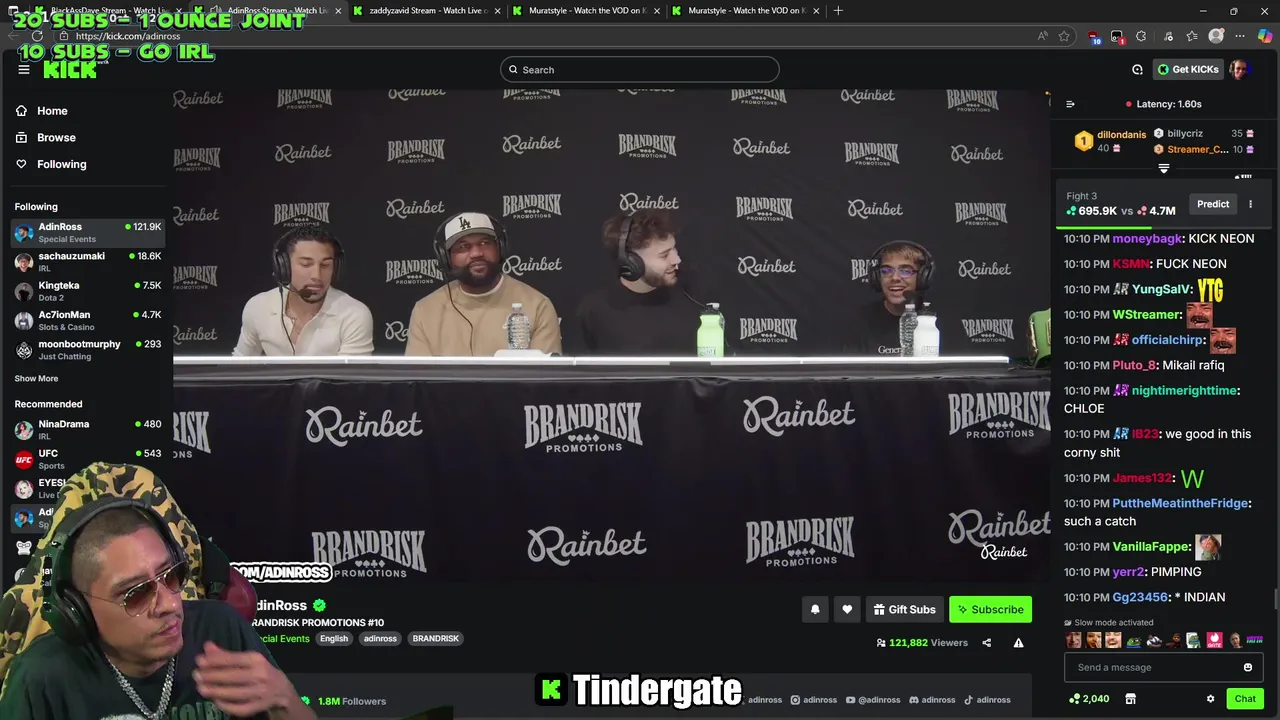Open Ac7ionMan channel in Following list

[88, 320]
